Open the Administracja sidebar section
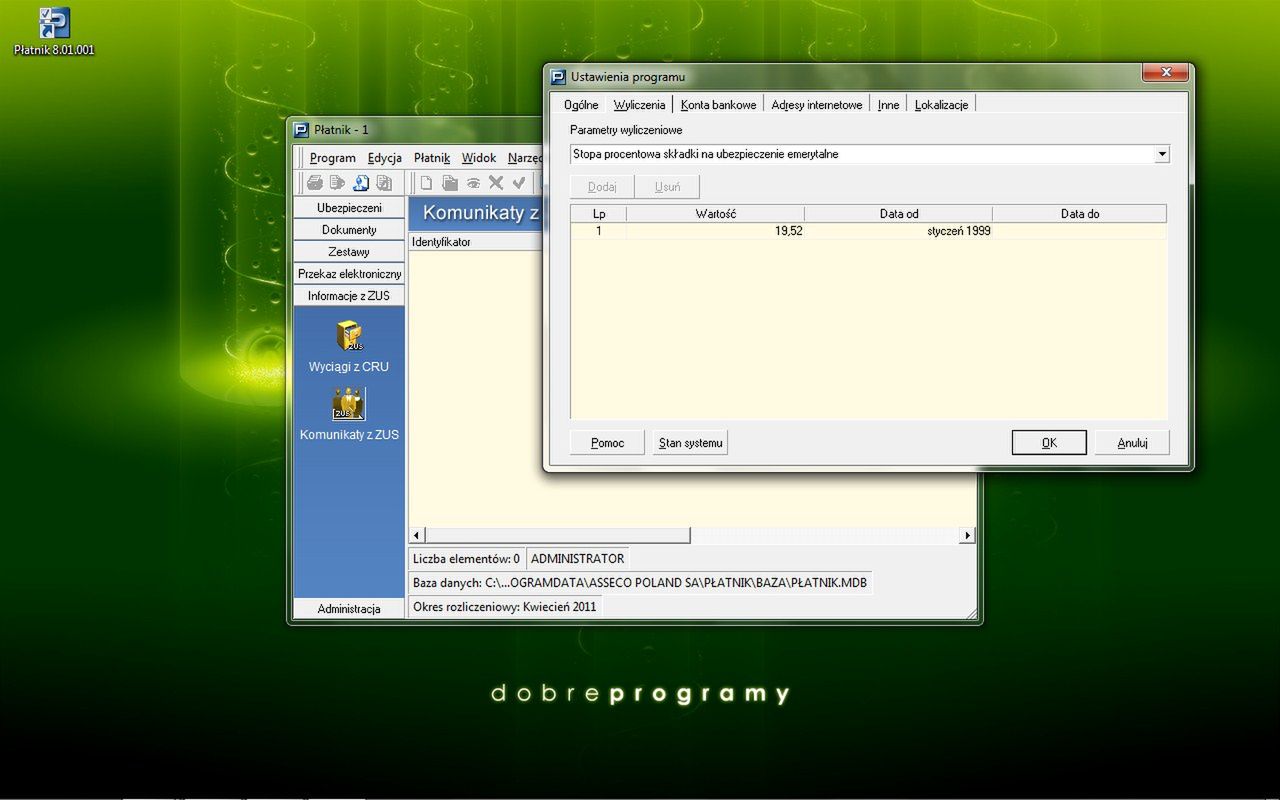Viewport: 1280px width, 800px height. [x=349, y=608]
